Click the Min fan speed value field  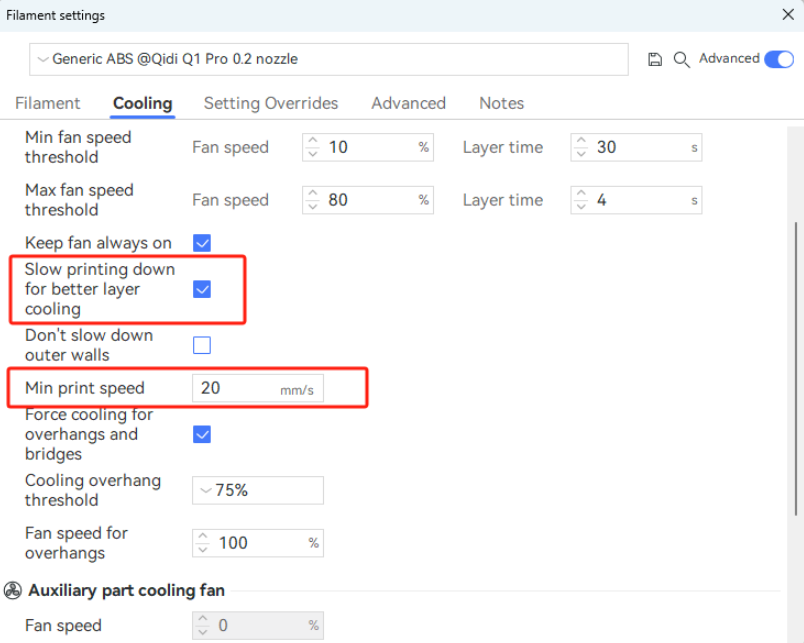[x=368, y=148]
